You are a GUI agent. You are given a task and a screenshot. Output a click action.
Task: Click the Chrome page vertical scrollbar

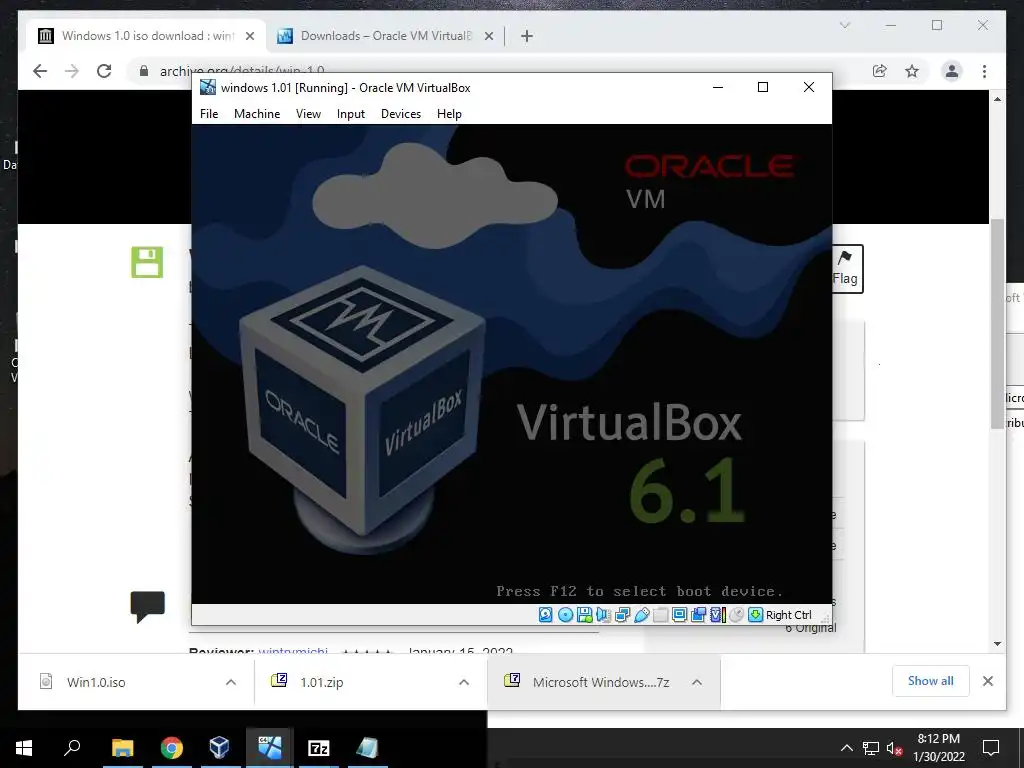pos(997,323)
